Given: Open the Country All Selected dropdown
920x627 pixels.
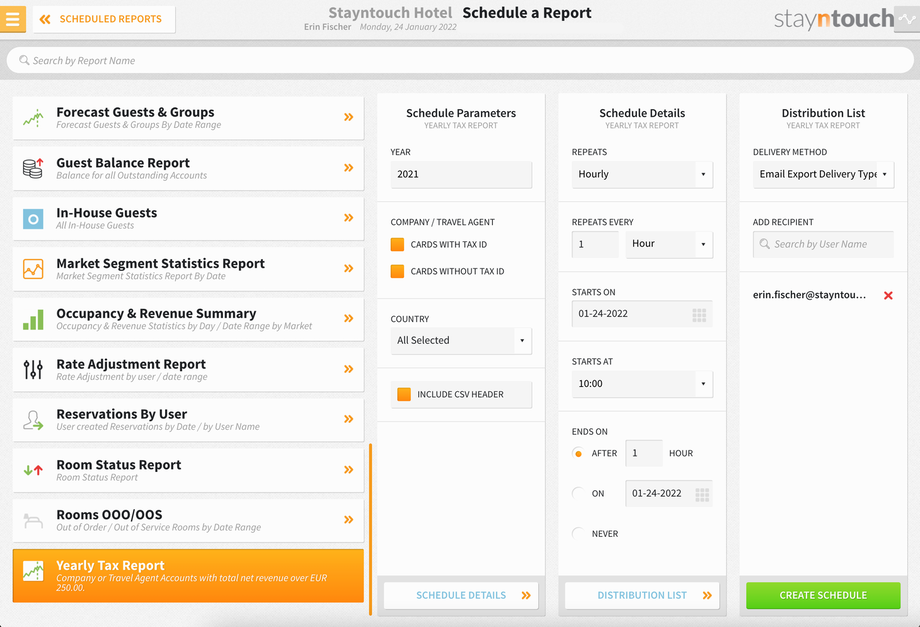Looking at the screenshot, I should (x=461, y=341).
